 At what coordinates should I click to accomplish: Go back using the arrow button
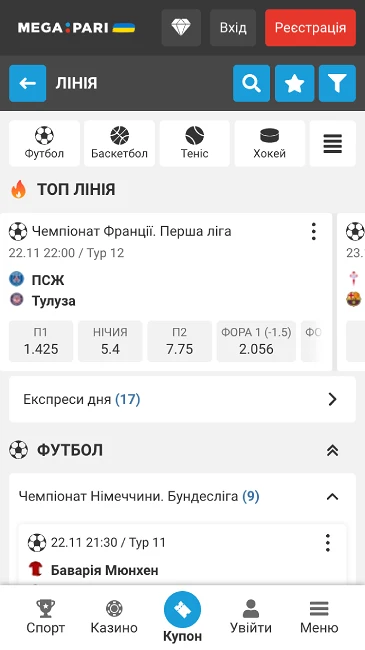tap(27, 83)
